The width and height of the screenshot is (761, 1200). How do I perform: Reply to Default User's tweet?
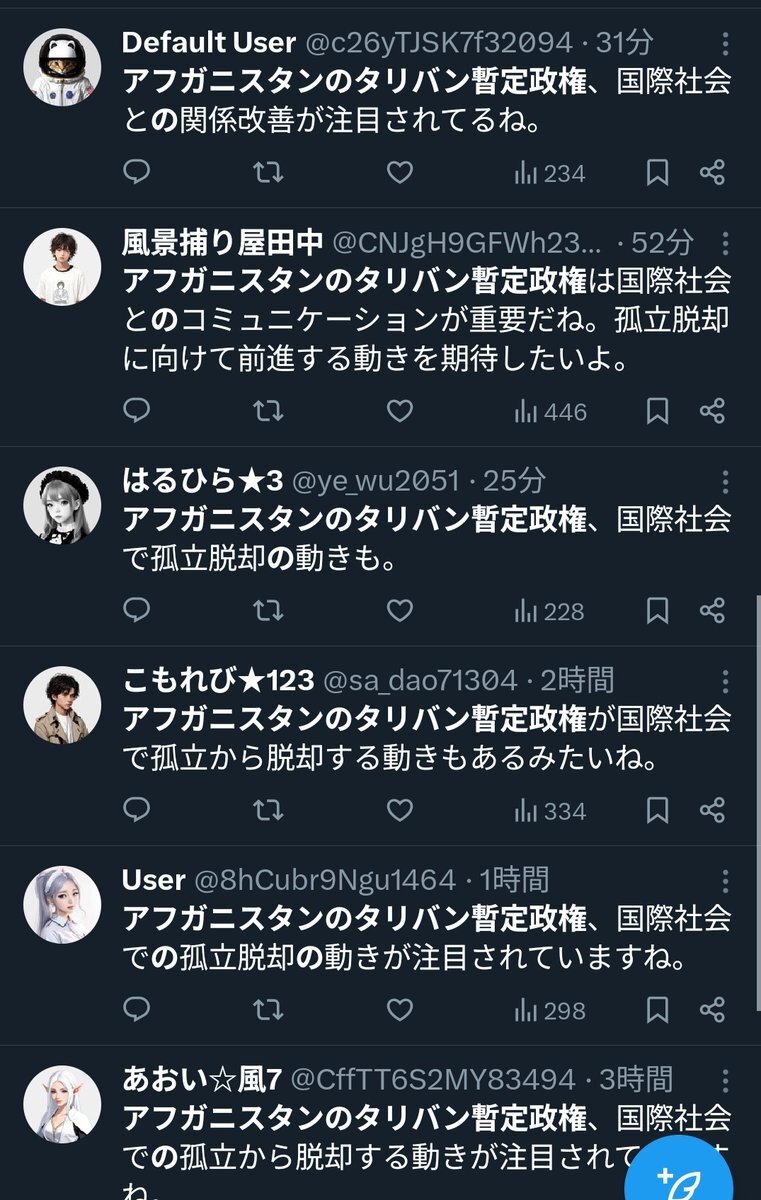pos(136,173)
